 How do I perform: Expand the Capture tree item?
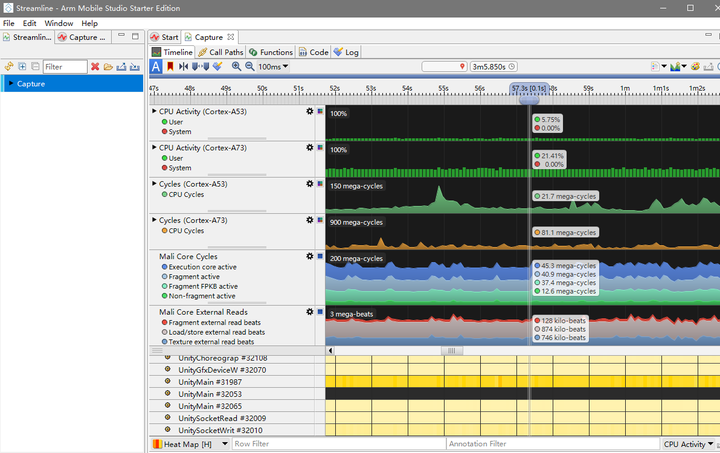[10, 84]
